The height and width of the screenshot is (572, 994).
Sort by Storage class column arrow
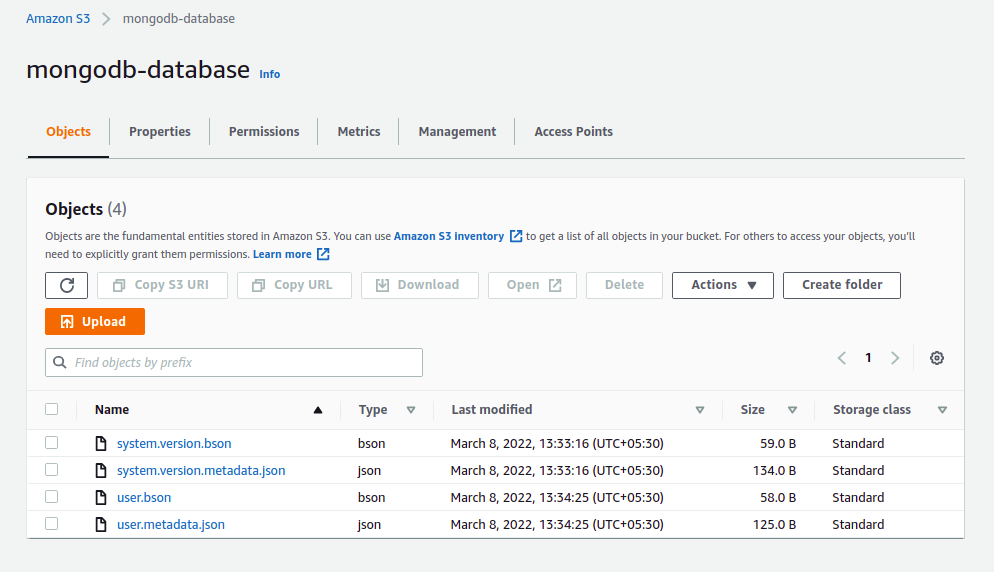pos(942,410)
